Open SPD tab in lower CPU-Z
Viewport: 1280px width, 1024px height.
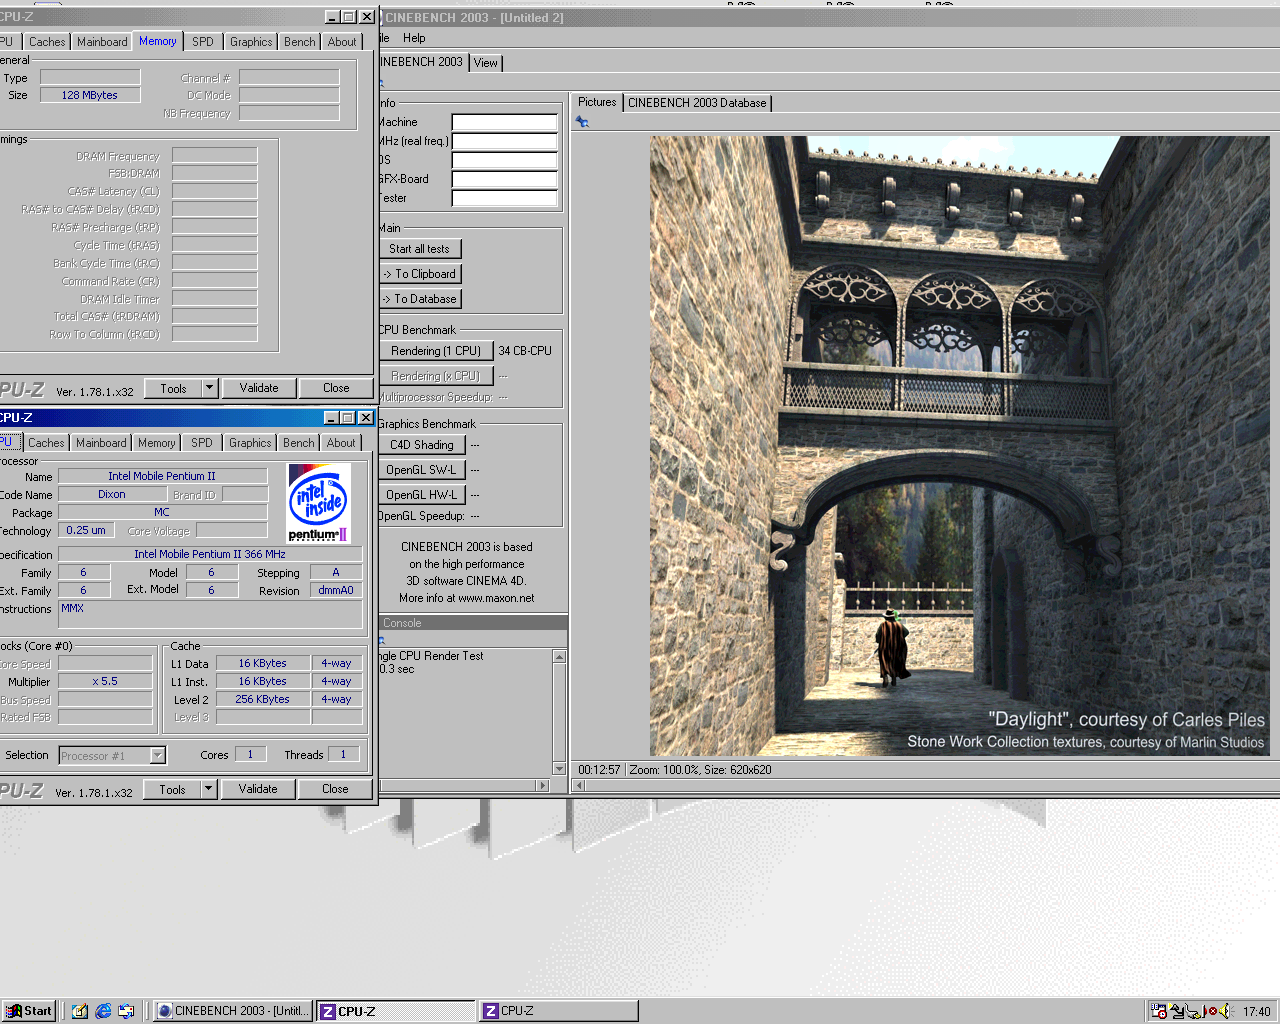(202, 443)
